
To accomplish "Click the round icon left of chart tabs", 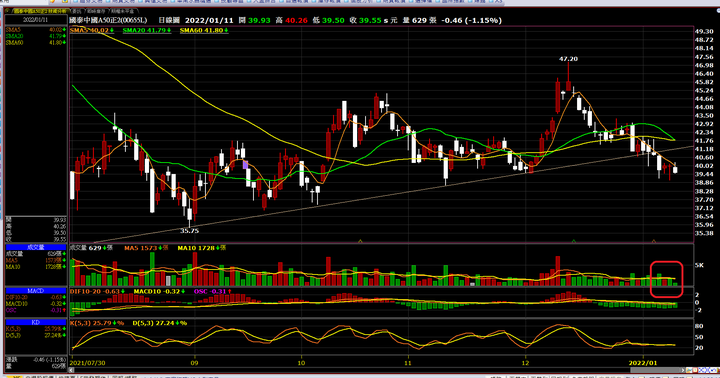I will pyautogui.click(x=7, y=11).
